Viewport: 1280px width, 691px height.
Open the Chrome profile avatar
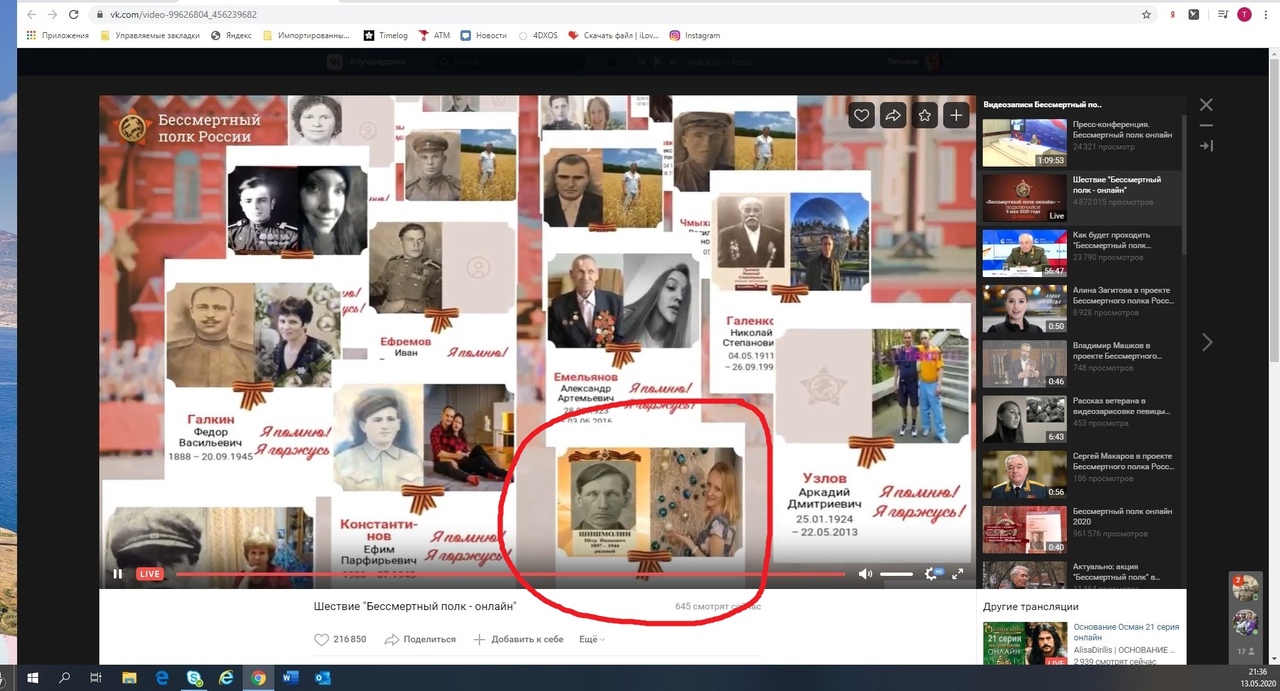pos(1244,15)
